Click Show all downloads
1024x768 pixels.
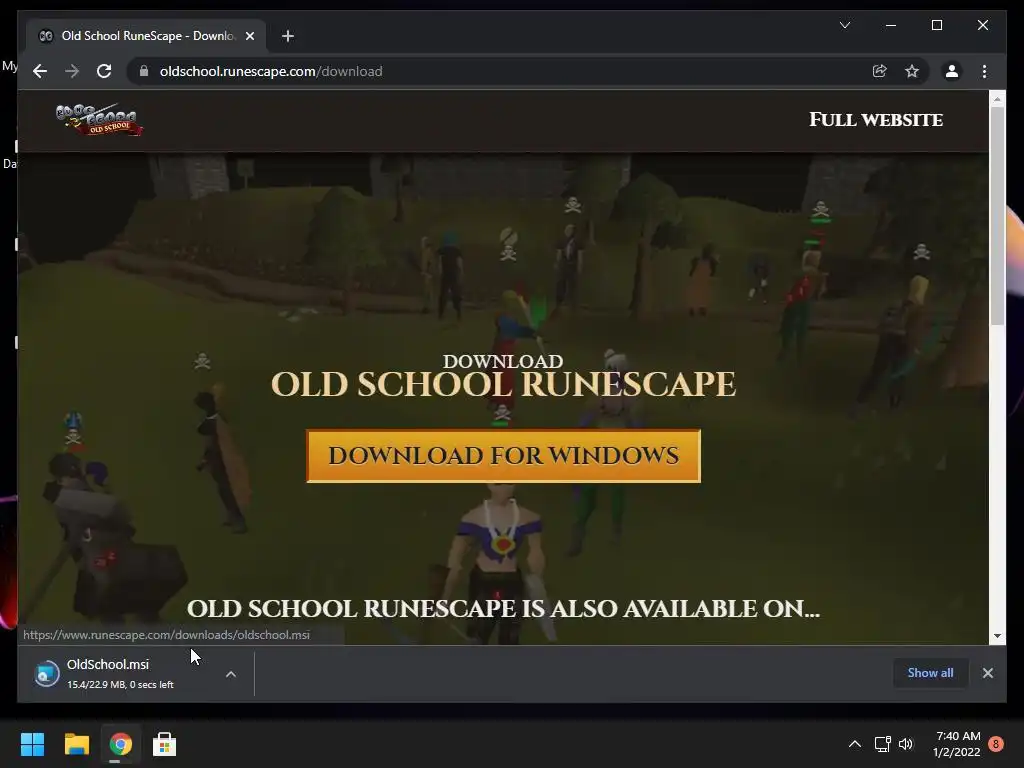pos(930,673)
